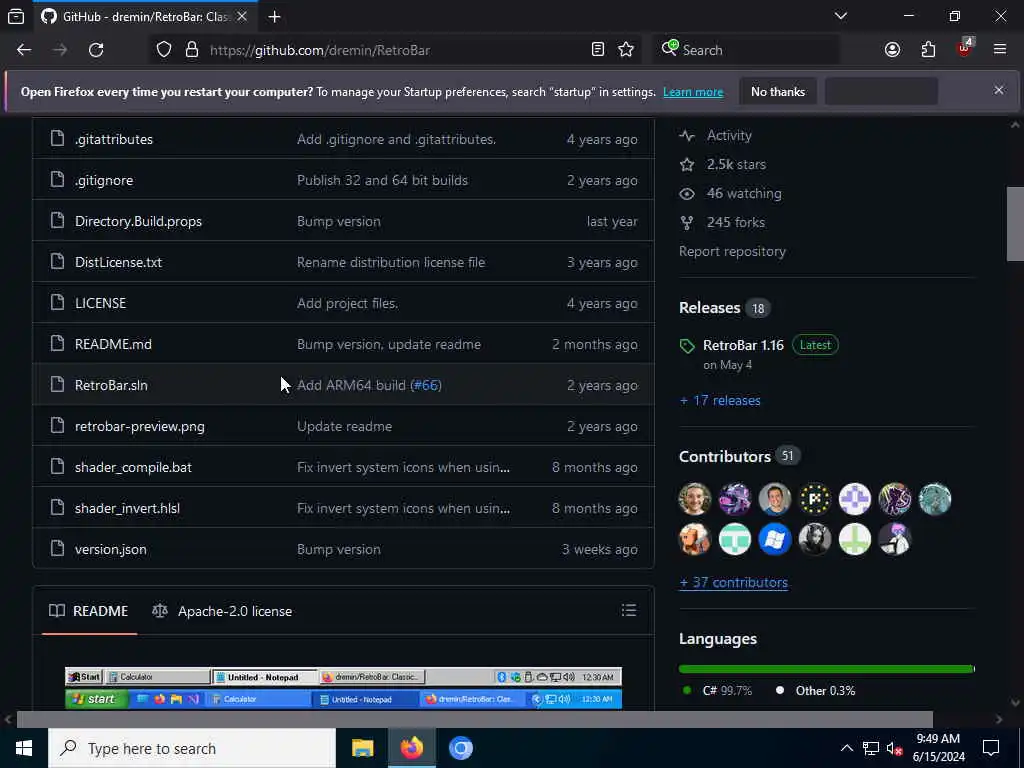Click the muted volume tray icon

click(894, 749)
